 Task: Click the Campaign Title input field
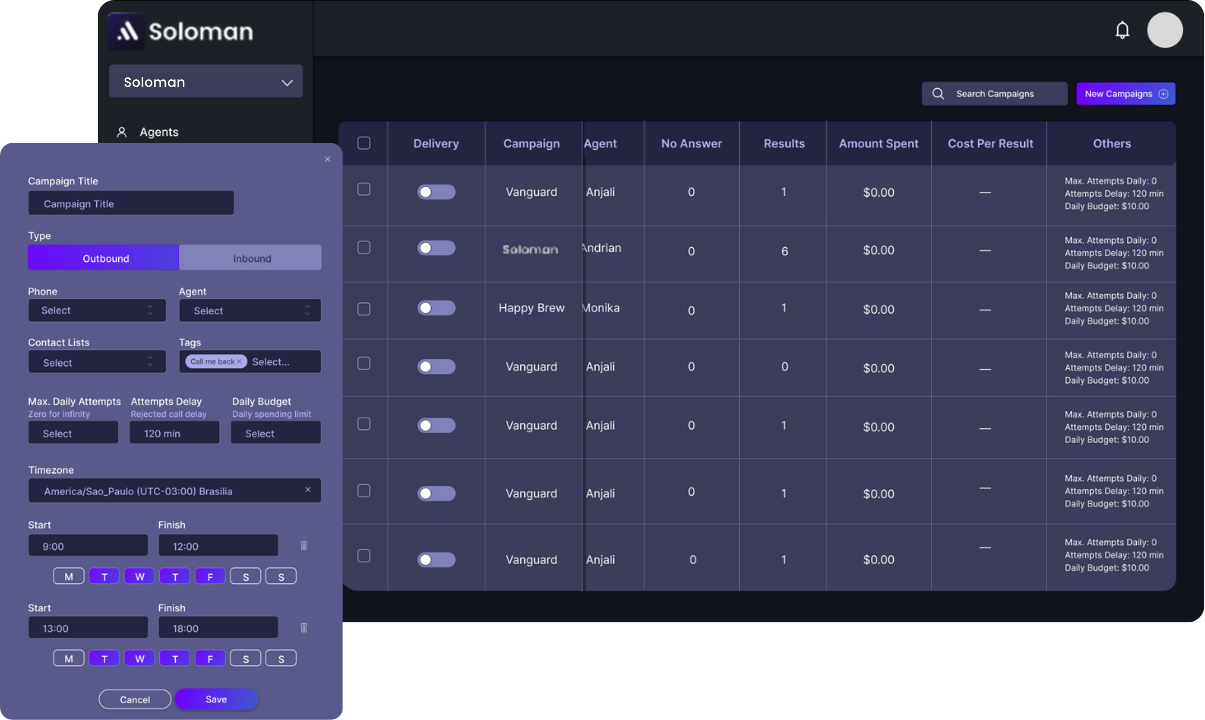point(131,204)
